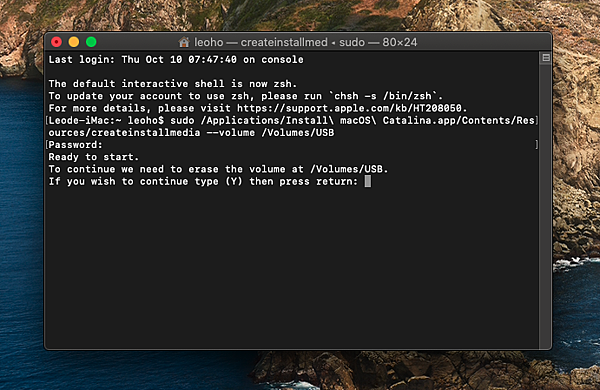600x390 pixels.
Task: Click the /Volumes/USB path in the command
Action: [298, 133]
